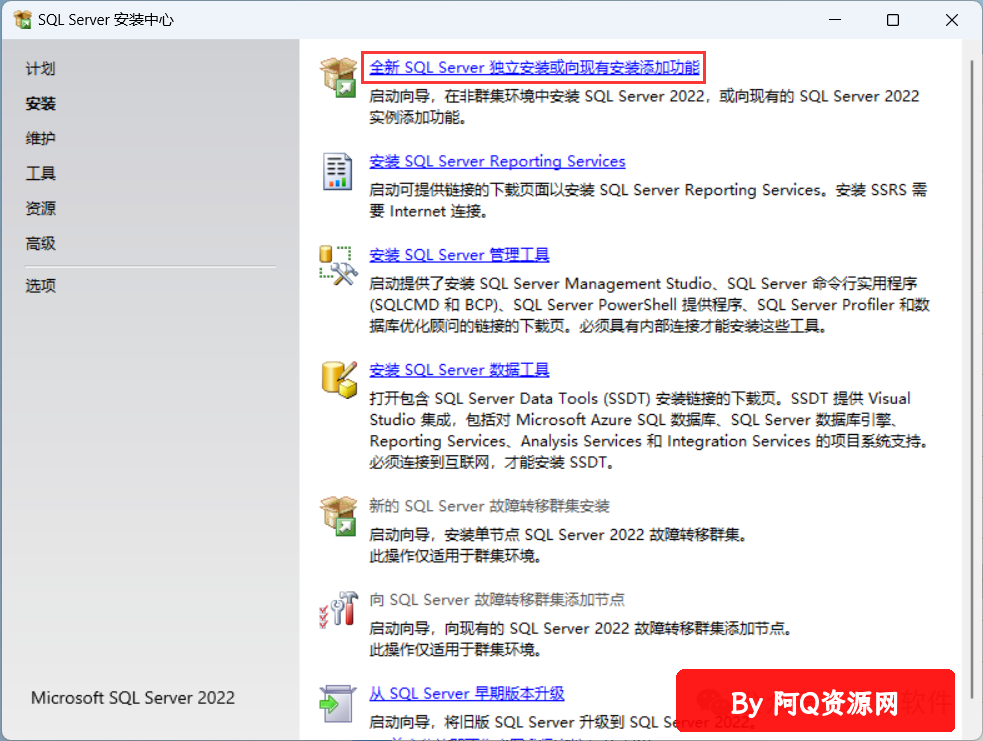Screen dimensions: 983x741
Task: Switch to the 高级 page
Action: click(40, 243)
